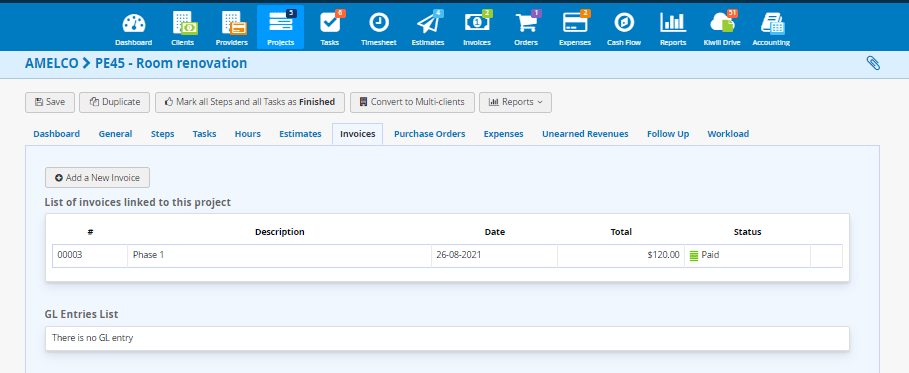909x373 pixels.
Task: Open the Purchase Orders tab
Action: pos(430,134)
